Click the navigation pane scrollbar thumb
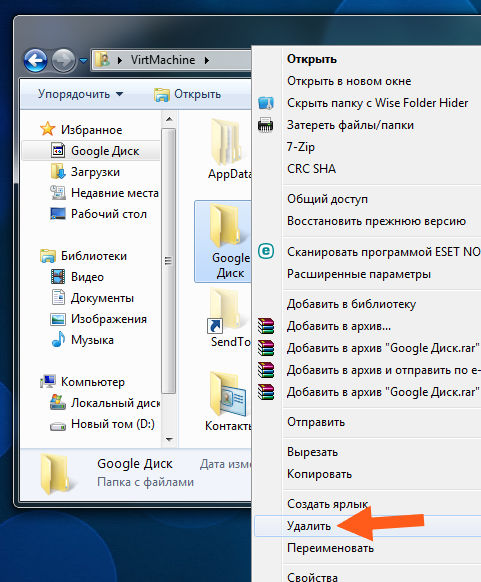The height and width of the screenshot is (582, 481). click(169, 261)
